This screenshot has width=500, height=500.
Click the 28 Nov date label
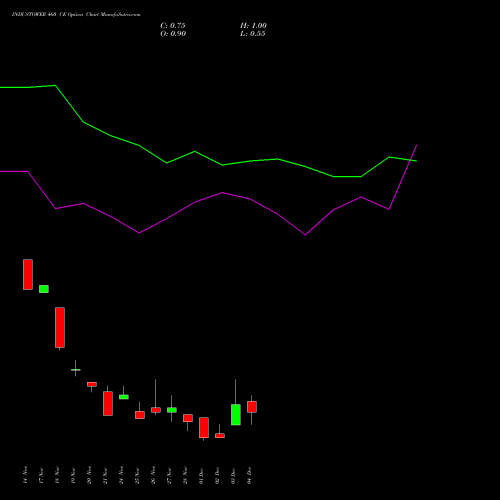coord(185,475)
